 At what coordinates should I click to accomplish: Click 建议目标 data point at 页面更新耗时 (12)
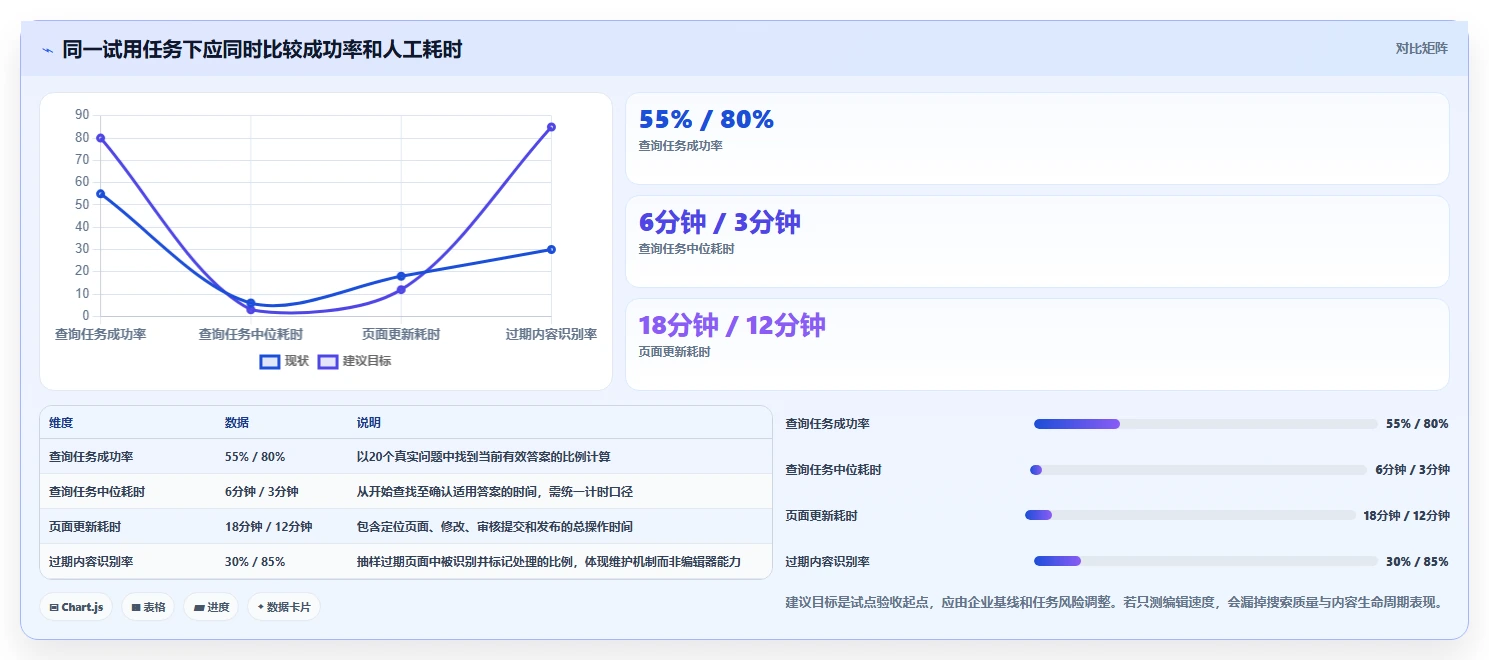click(x=401, y=290)
